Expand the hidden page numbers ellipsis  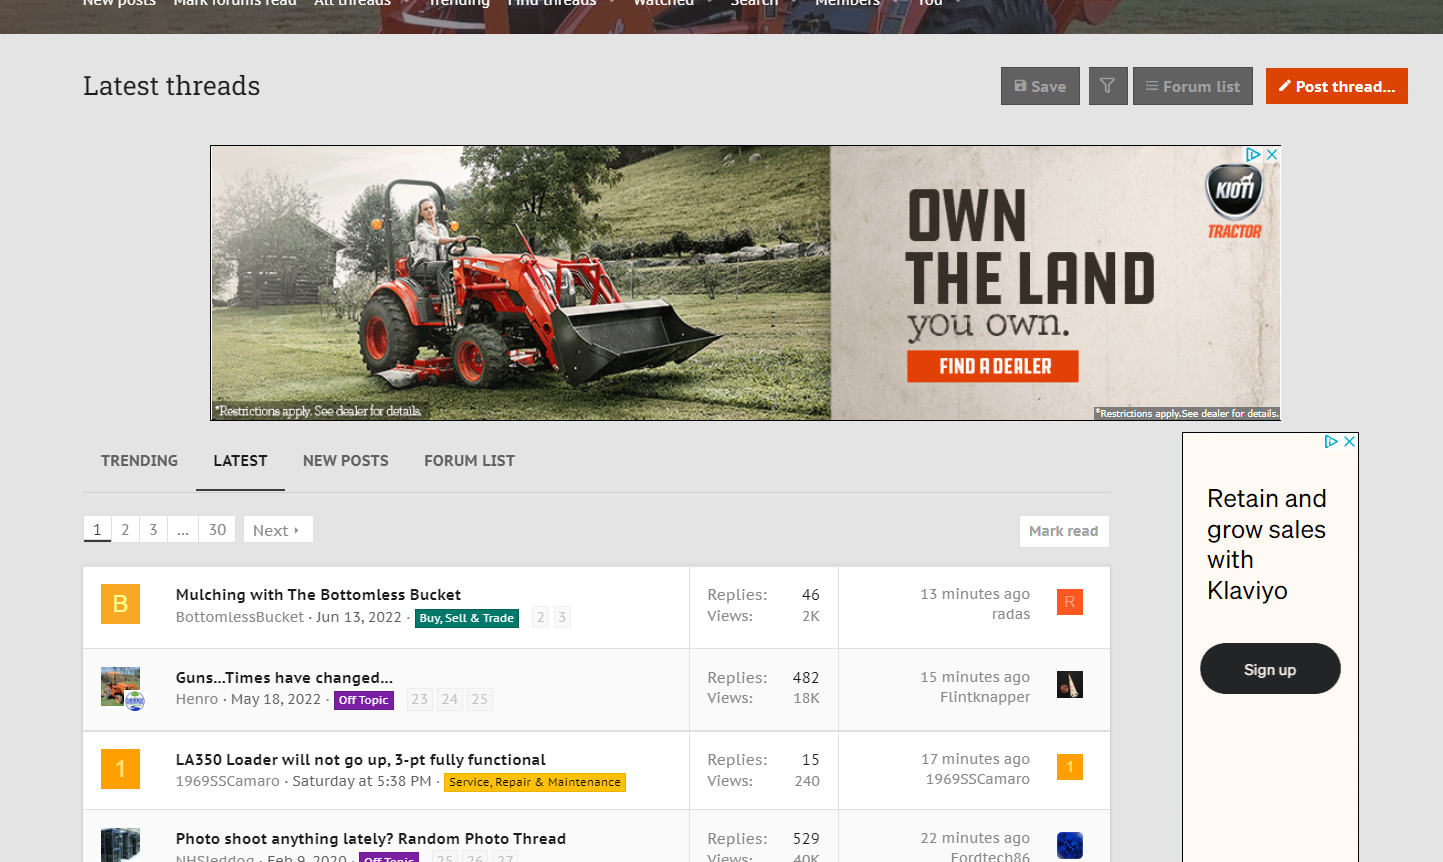tap(182, 530)
